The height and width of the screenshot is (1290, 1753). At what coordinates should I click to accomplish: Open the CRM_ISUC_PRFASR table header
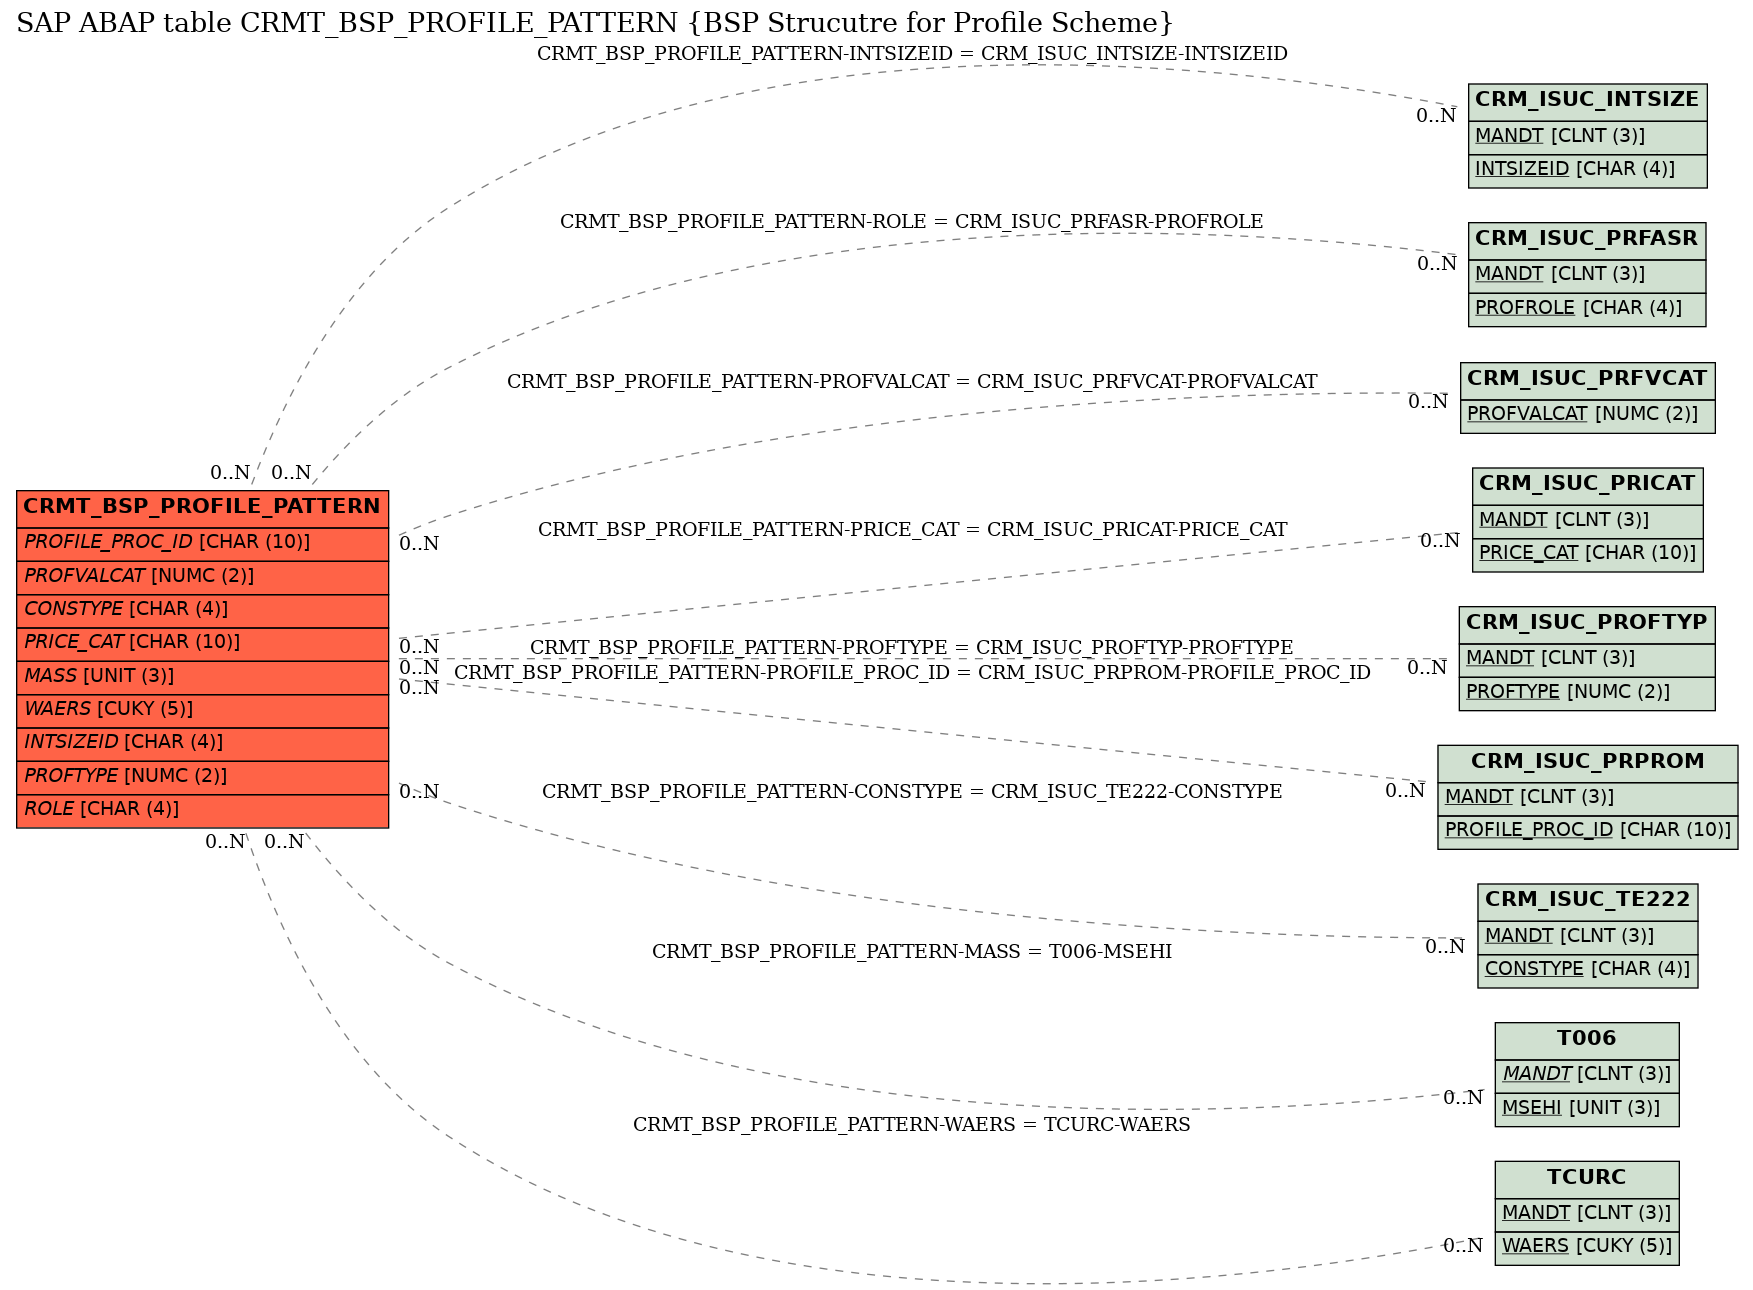1587,240
